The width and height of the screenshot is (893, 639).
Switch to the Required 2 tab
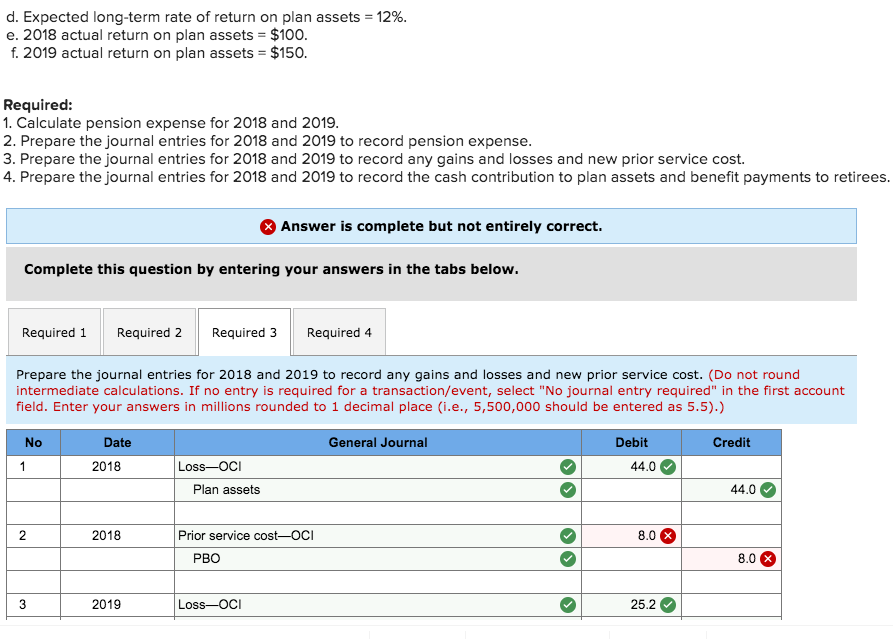pyautogui.click(x=149, y=332)
